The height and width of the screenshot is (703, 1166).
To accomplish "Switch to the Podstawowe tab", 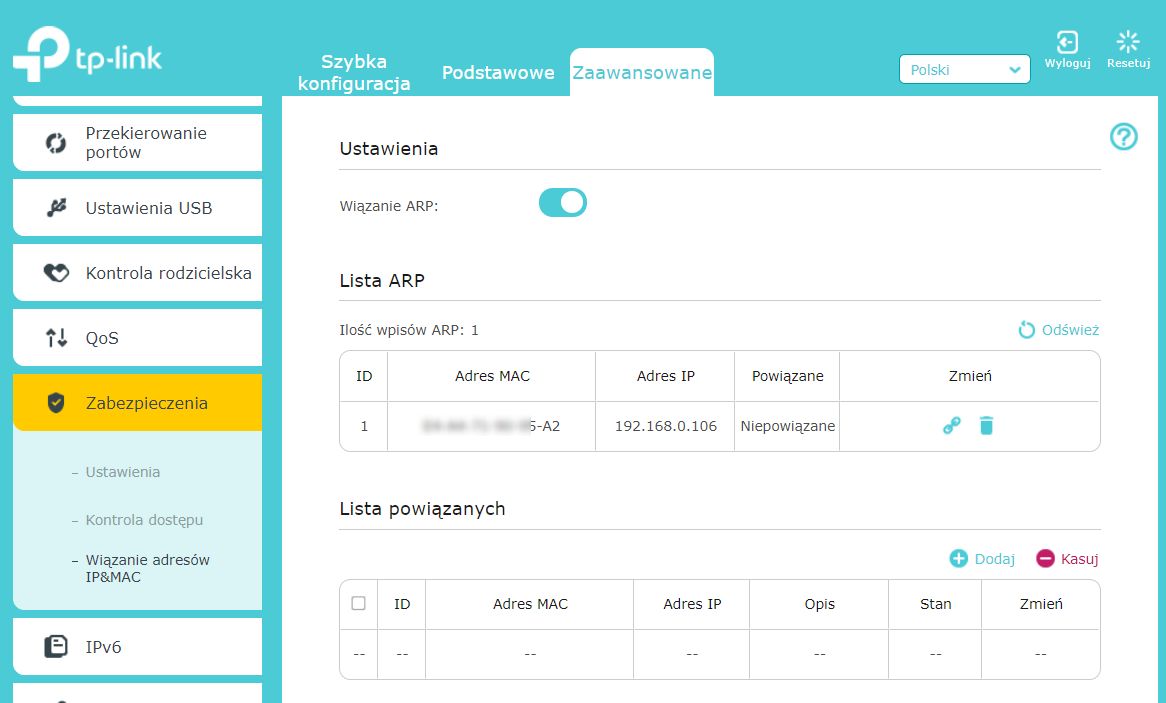I will 498,73.
